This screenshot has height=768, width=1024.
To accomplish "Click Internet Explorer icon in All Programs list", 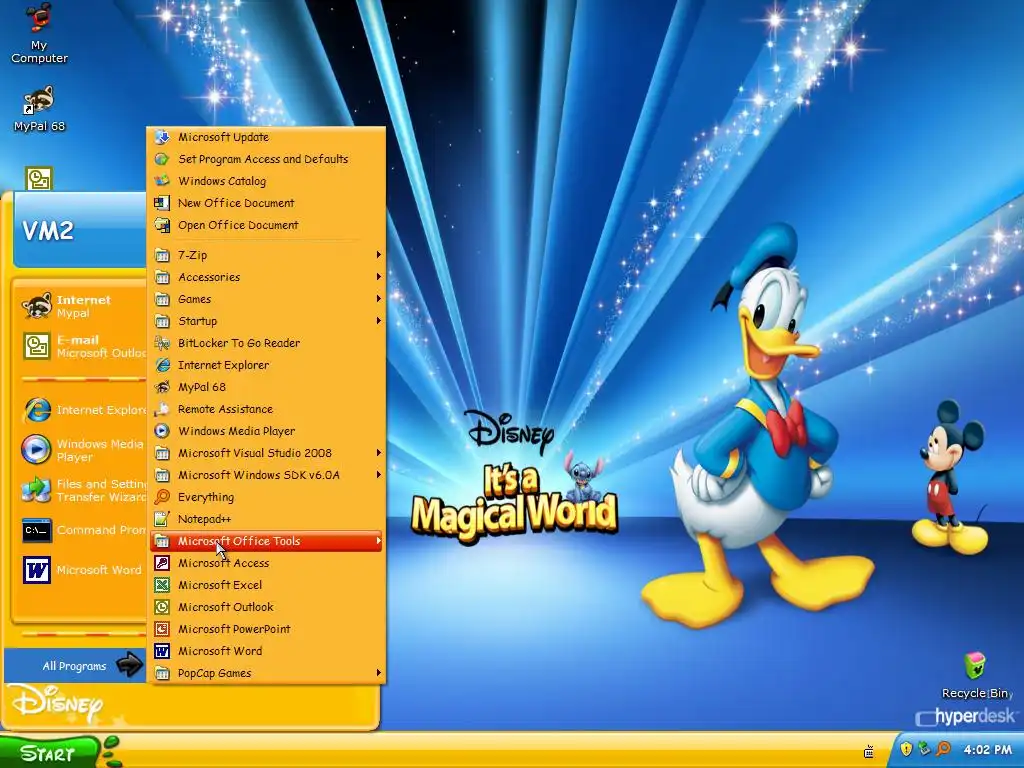I will coord(162,365).
